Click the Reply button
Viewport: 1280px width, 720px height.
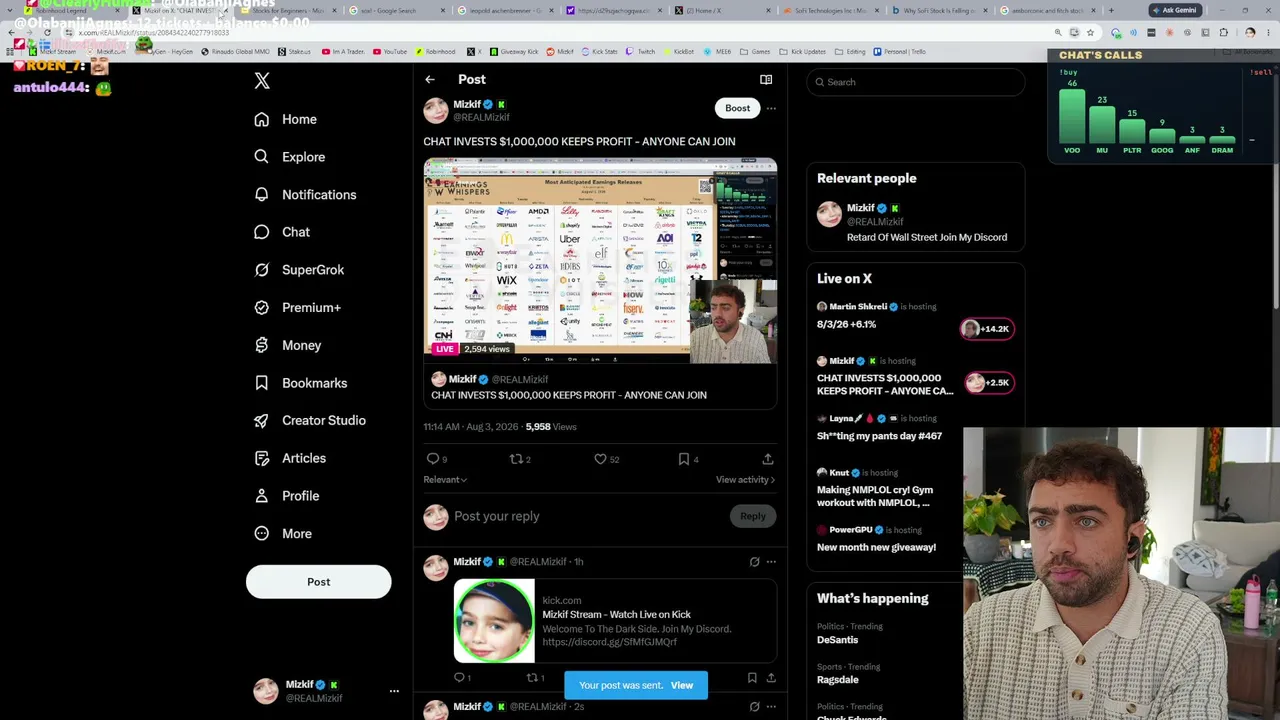[x=753, y=516]
